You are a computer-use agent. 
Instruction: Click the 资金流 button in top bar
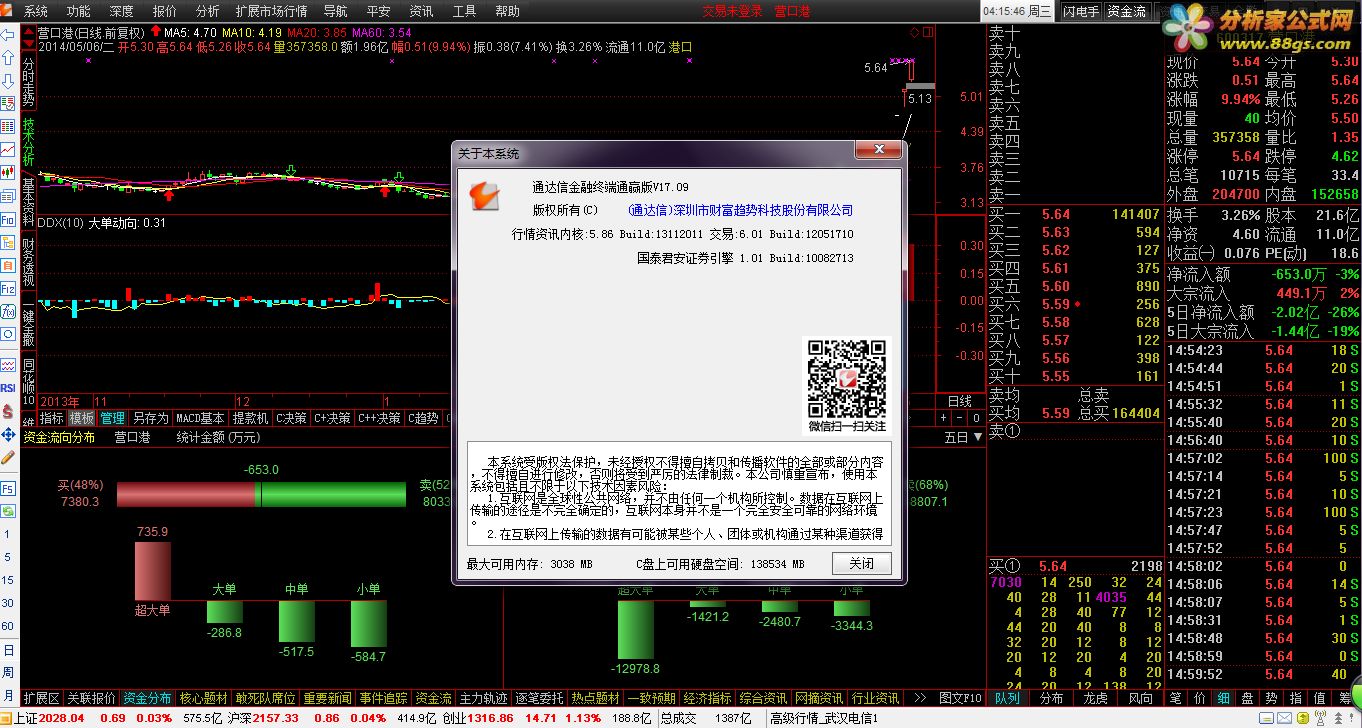1126,11
